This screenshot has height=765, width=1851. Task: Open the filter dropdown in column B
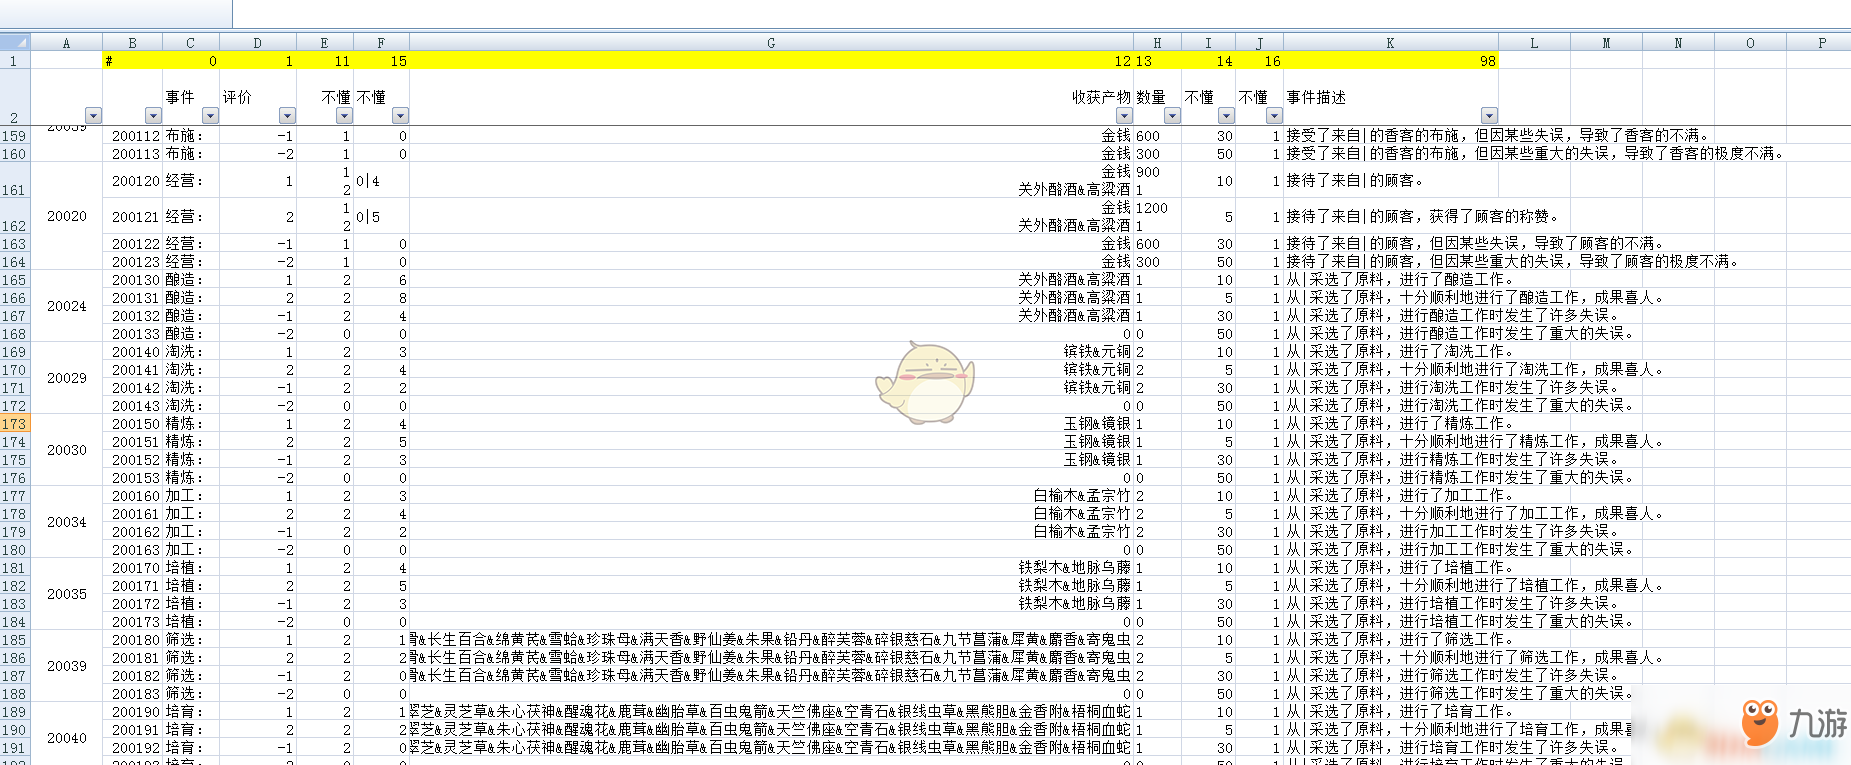(153, 116)
